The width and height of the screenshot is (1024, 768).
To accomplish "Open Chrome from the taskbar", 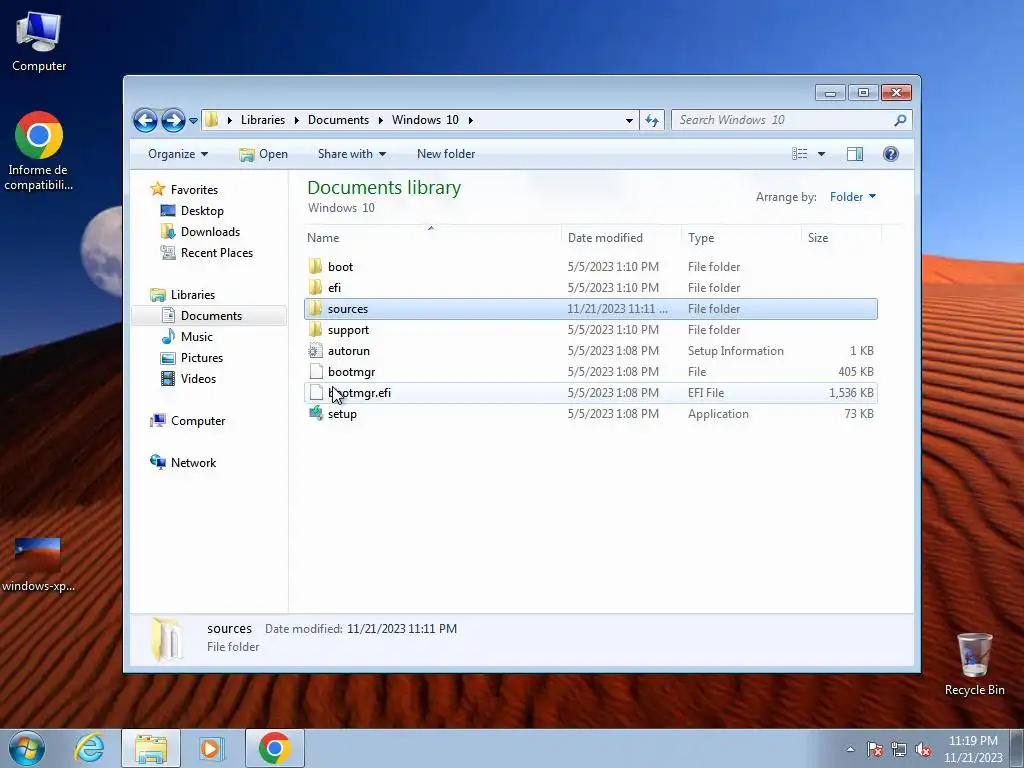I will tap(274, 748).
